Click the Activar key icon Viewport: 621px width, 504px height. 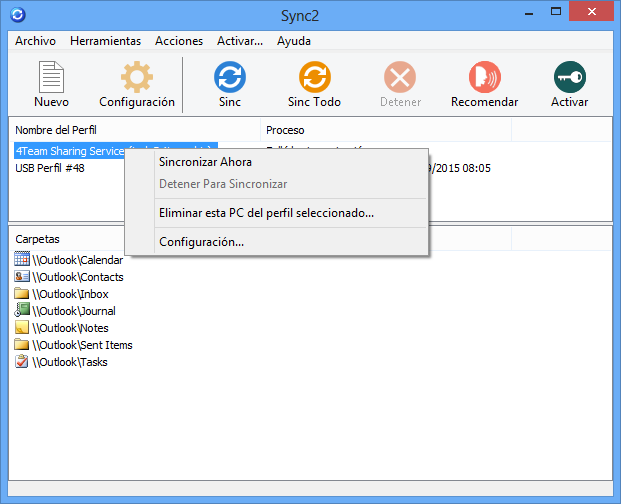click(570, 77)
